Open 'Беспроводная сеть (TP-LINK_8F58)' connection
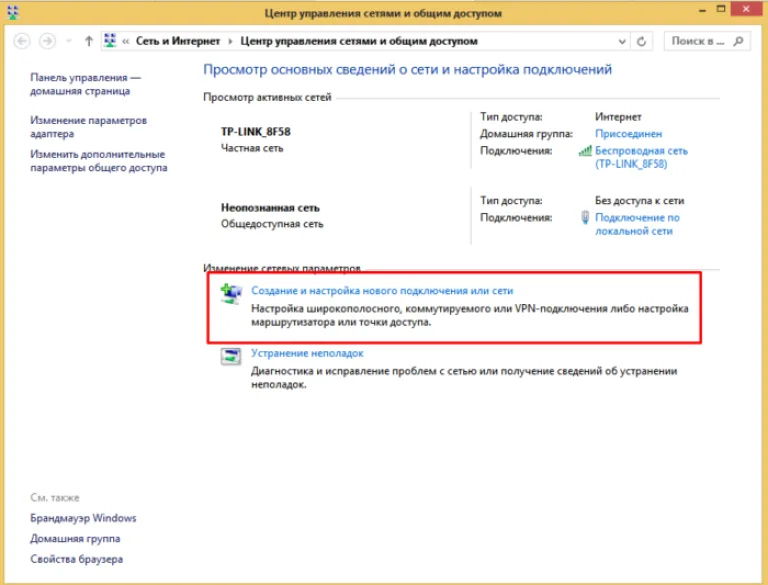 point(641,157)
